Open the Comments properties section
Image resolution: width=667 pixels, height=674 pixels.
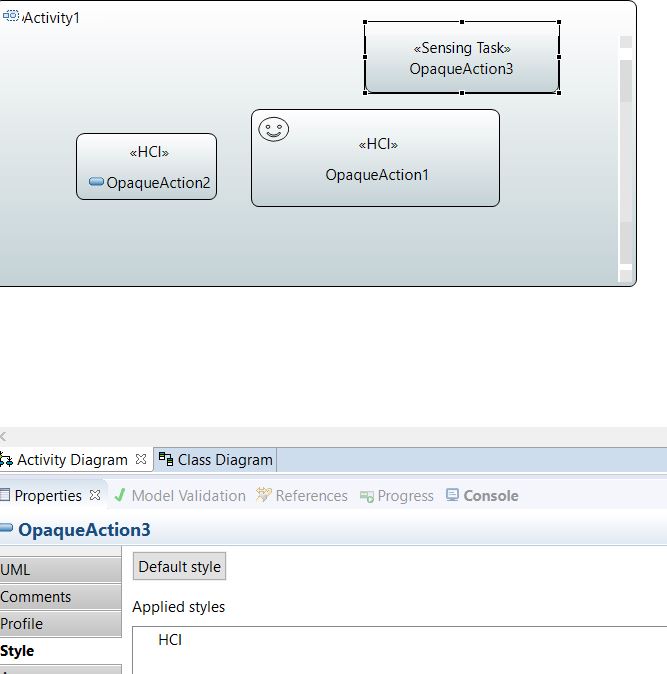click(60, 597)
